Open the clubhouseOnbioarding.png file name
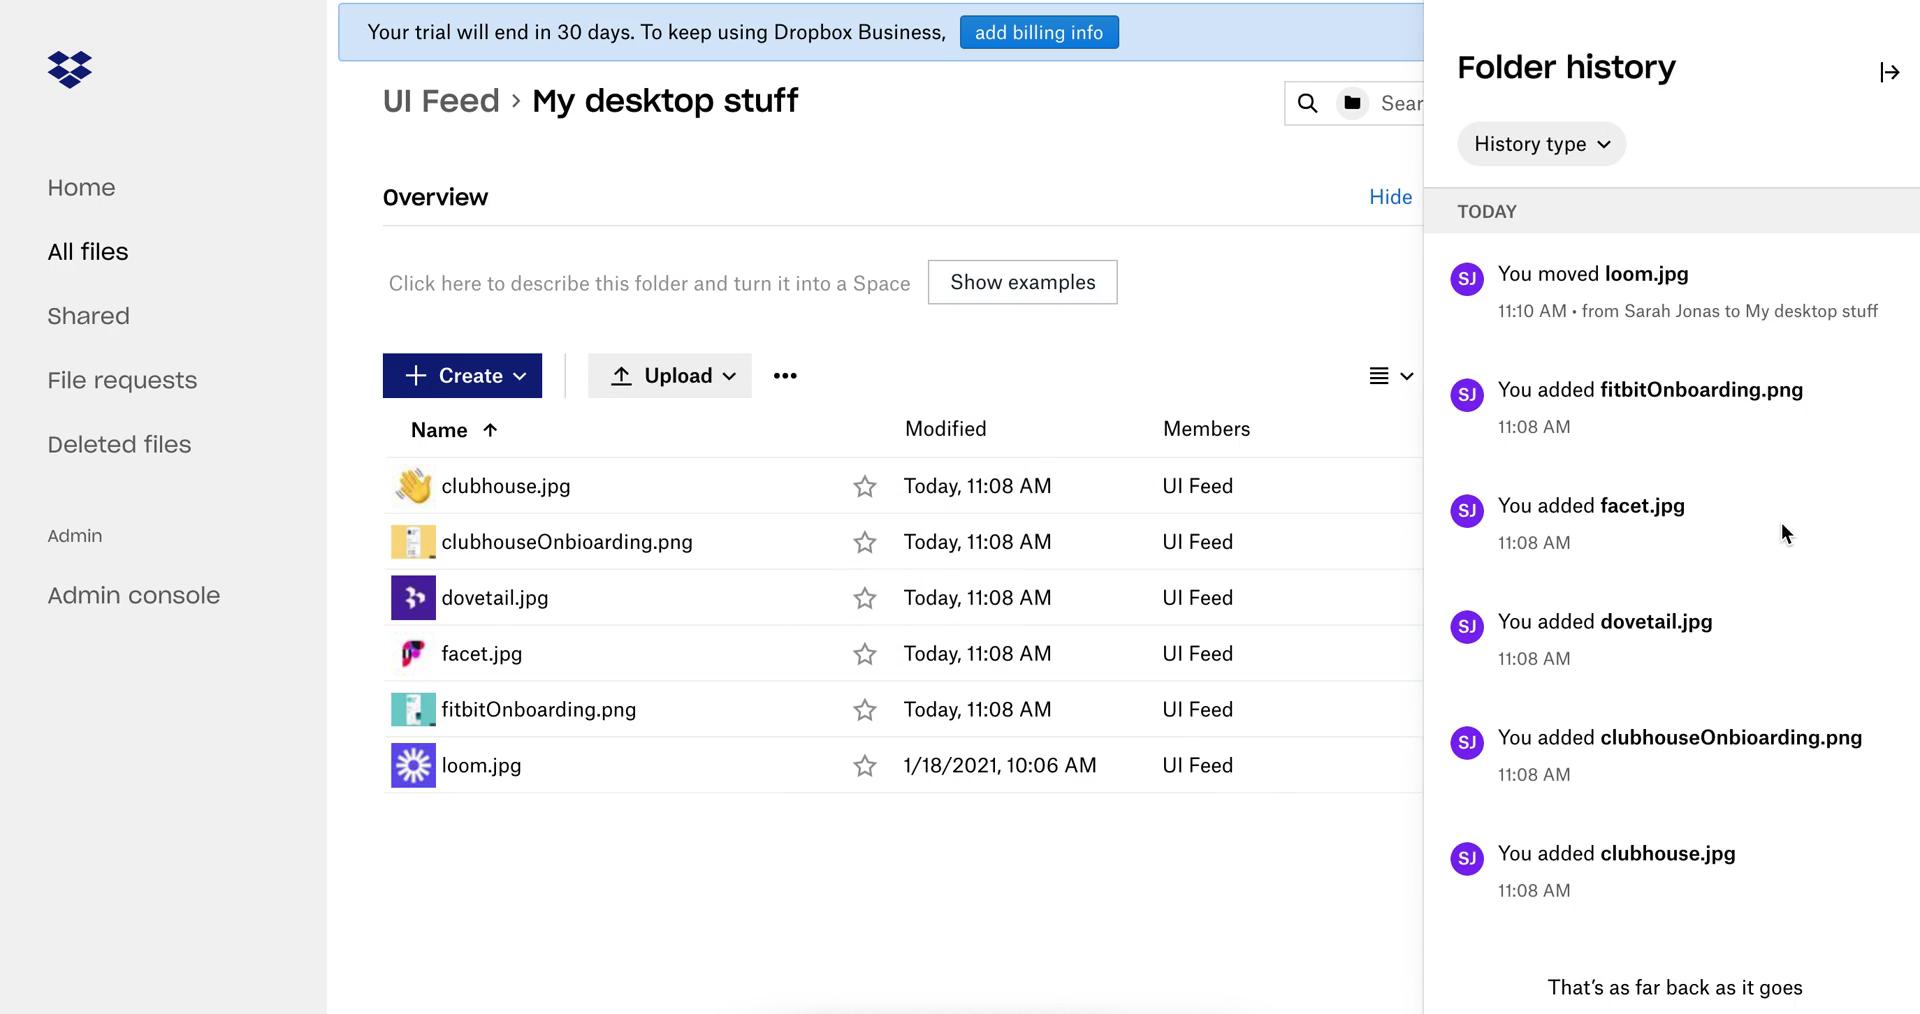This screenshot has width=1920, height=1014. click(x=567, y=542)
